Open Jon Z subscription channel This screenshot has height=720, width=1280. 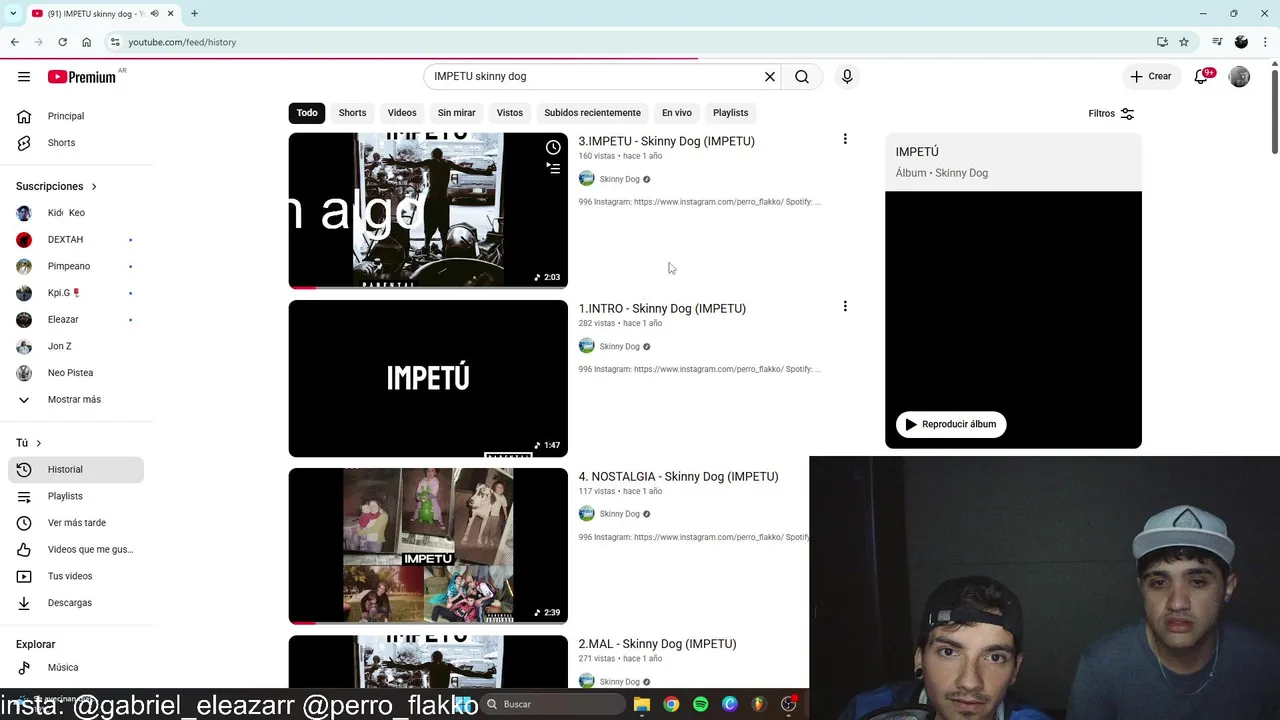point(76,346)
